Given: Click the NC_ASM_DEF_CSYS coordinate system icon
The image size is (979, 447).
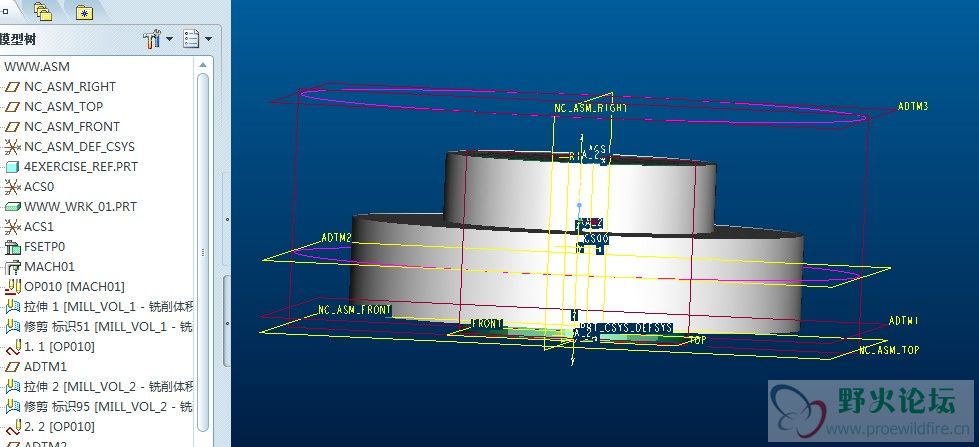Looking at the screenshot, I should coord(12,147).
